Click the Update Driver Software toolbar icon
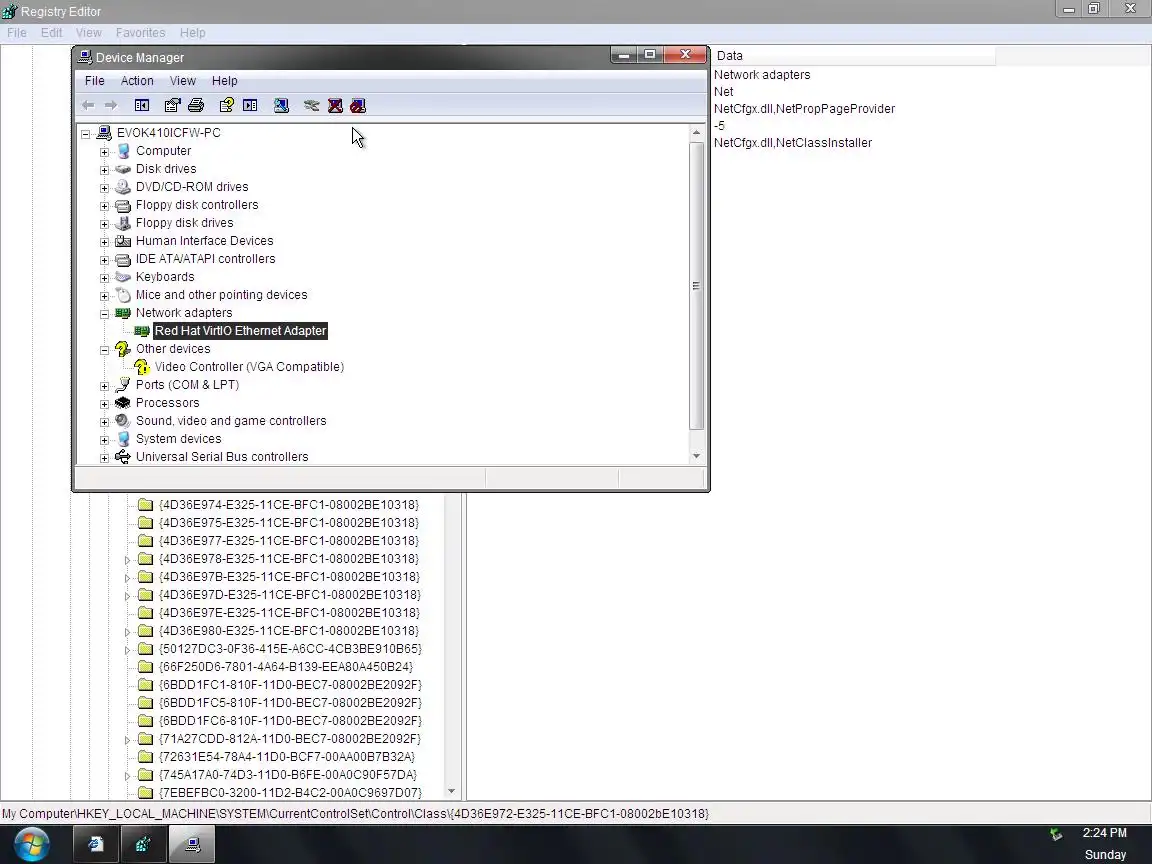 point(312,106)
